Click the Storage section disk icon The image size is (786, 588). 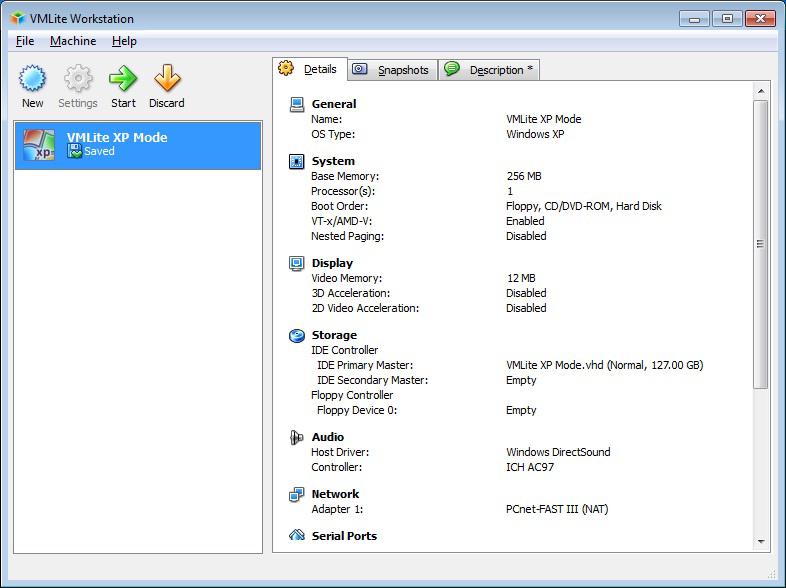(297, 335)
